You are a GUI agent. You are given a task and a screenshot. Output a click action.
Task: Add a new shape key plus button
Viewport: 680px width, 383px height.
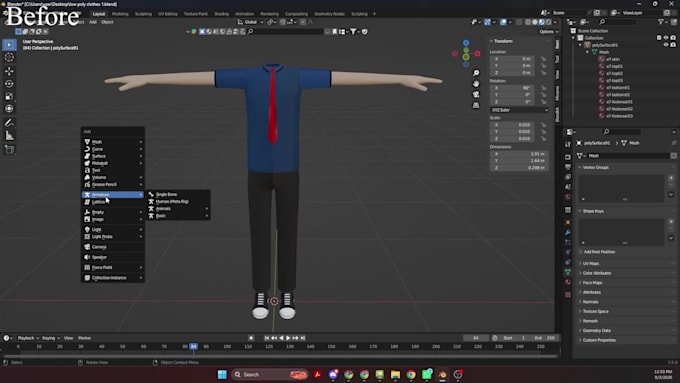[671, 222]
